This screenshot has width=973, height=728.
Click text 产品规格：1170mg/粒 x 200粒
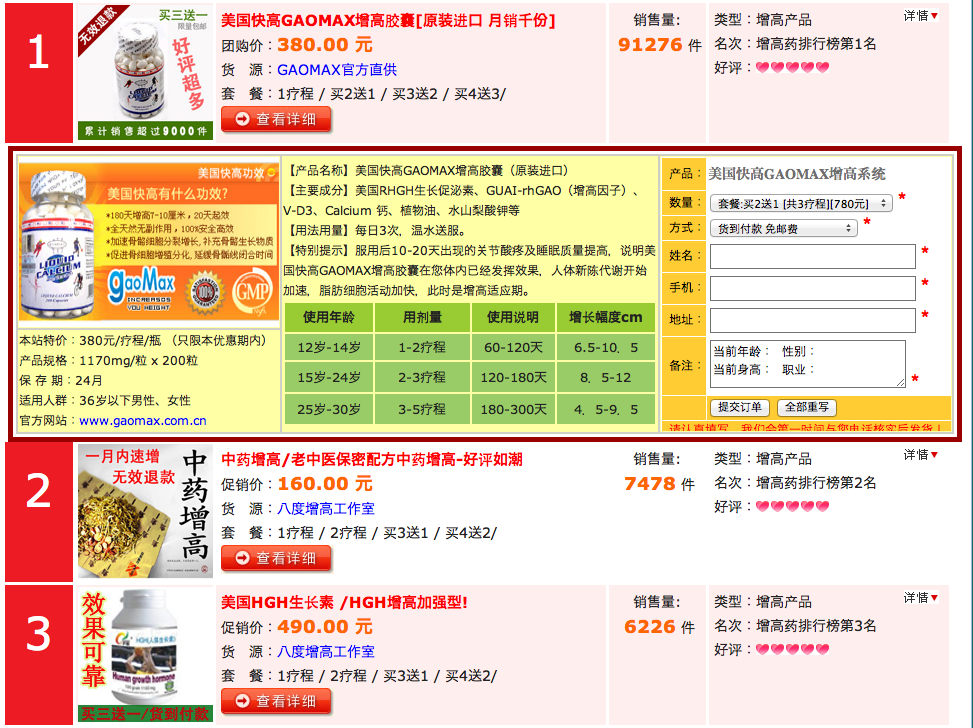(109, 361)
